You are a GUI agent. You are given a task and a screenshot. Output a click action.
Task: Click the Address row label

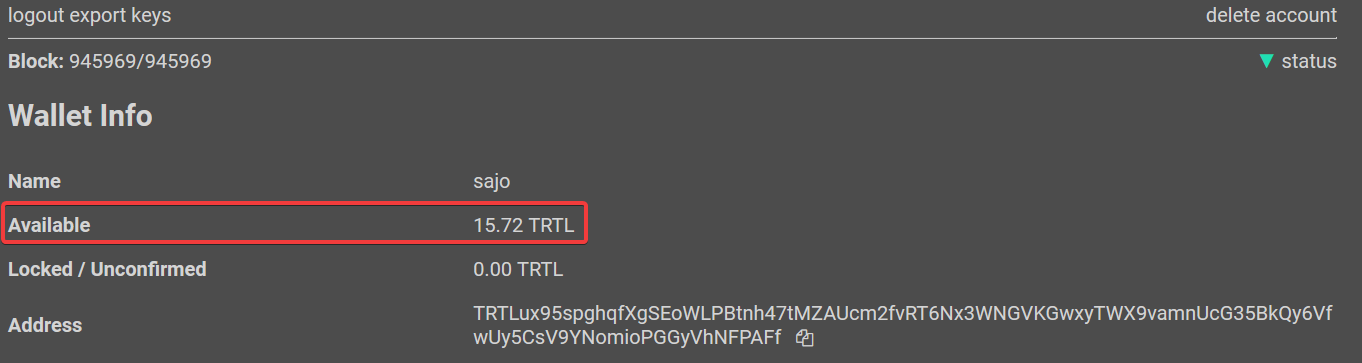tap(45, 325)
